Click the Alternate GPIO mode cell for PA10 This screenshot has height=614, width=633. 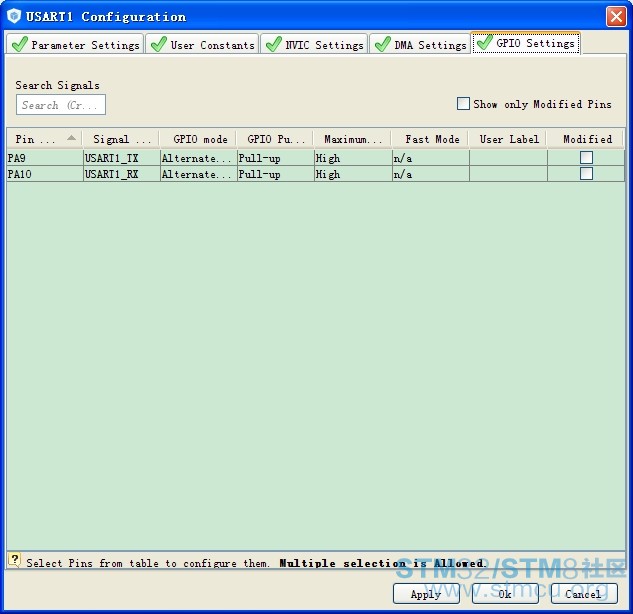[198, 174]
